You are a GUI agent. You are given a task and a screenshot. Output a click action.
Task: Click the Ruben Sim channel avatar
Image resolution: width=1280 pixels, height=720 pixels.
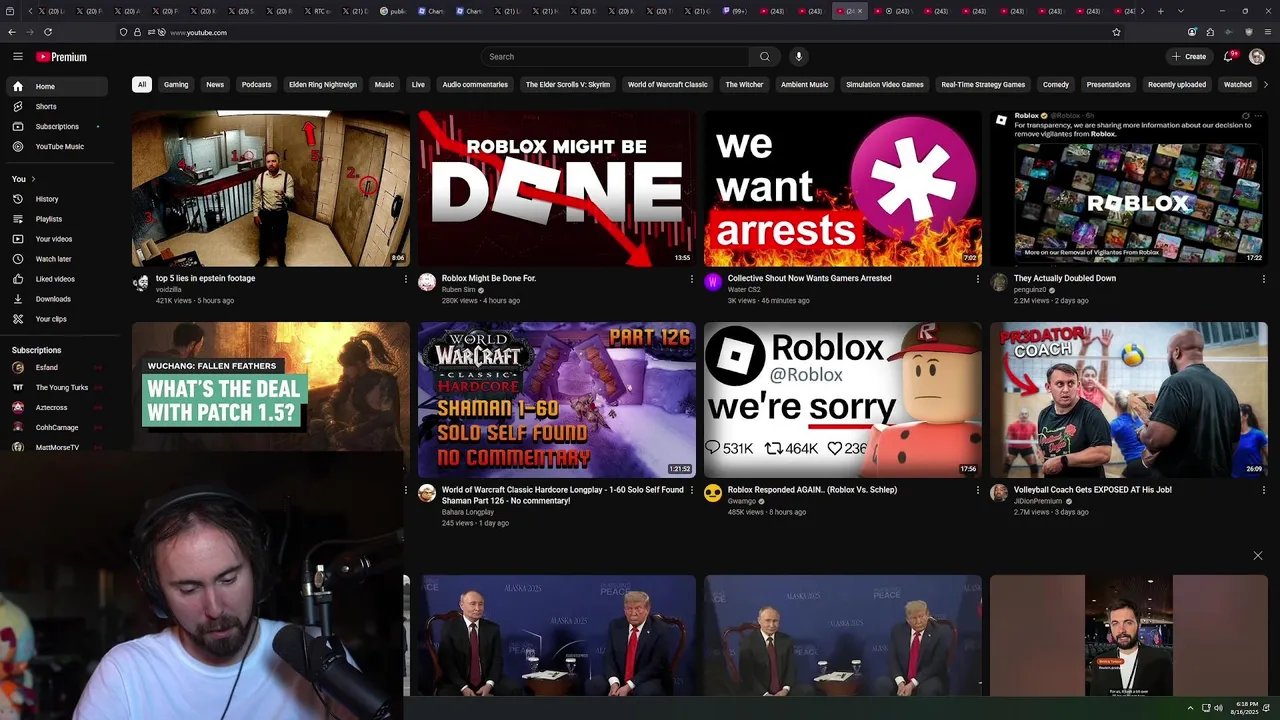(x=427, y=282)
